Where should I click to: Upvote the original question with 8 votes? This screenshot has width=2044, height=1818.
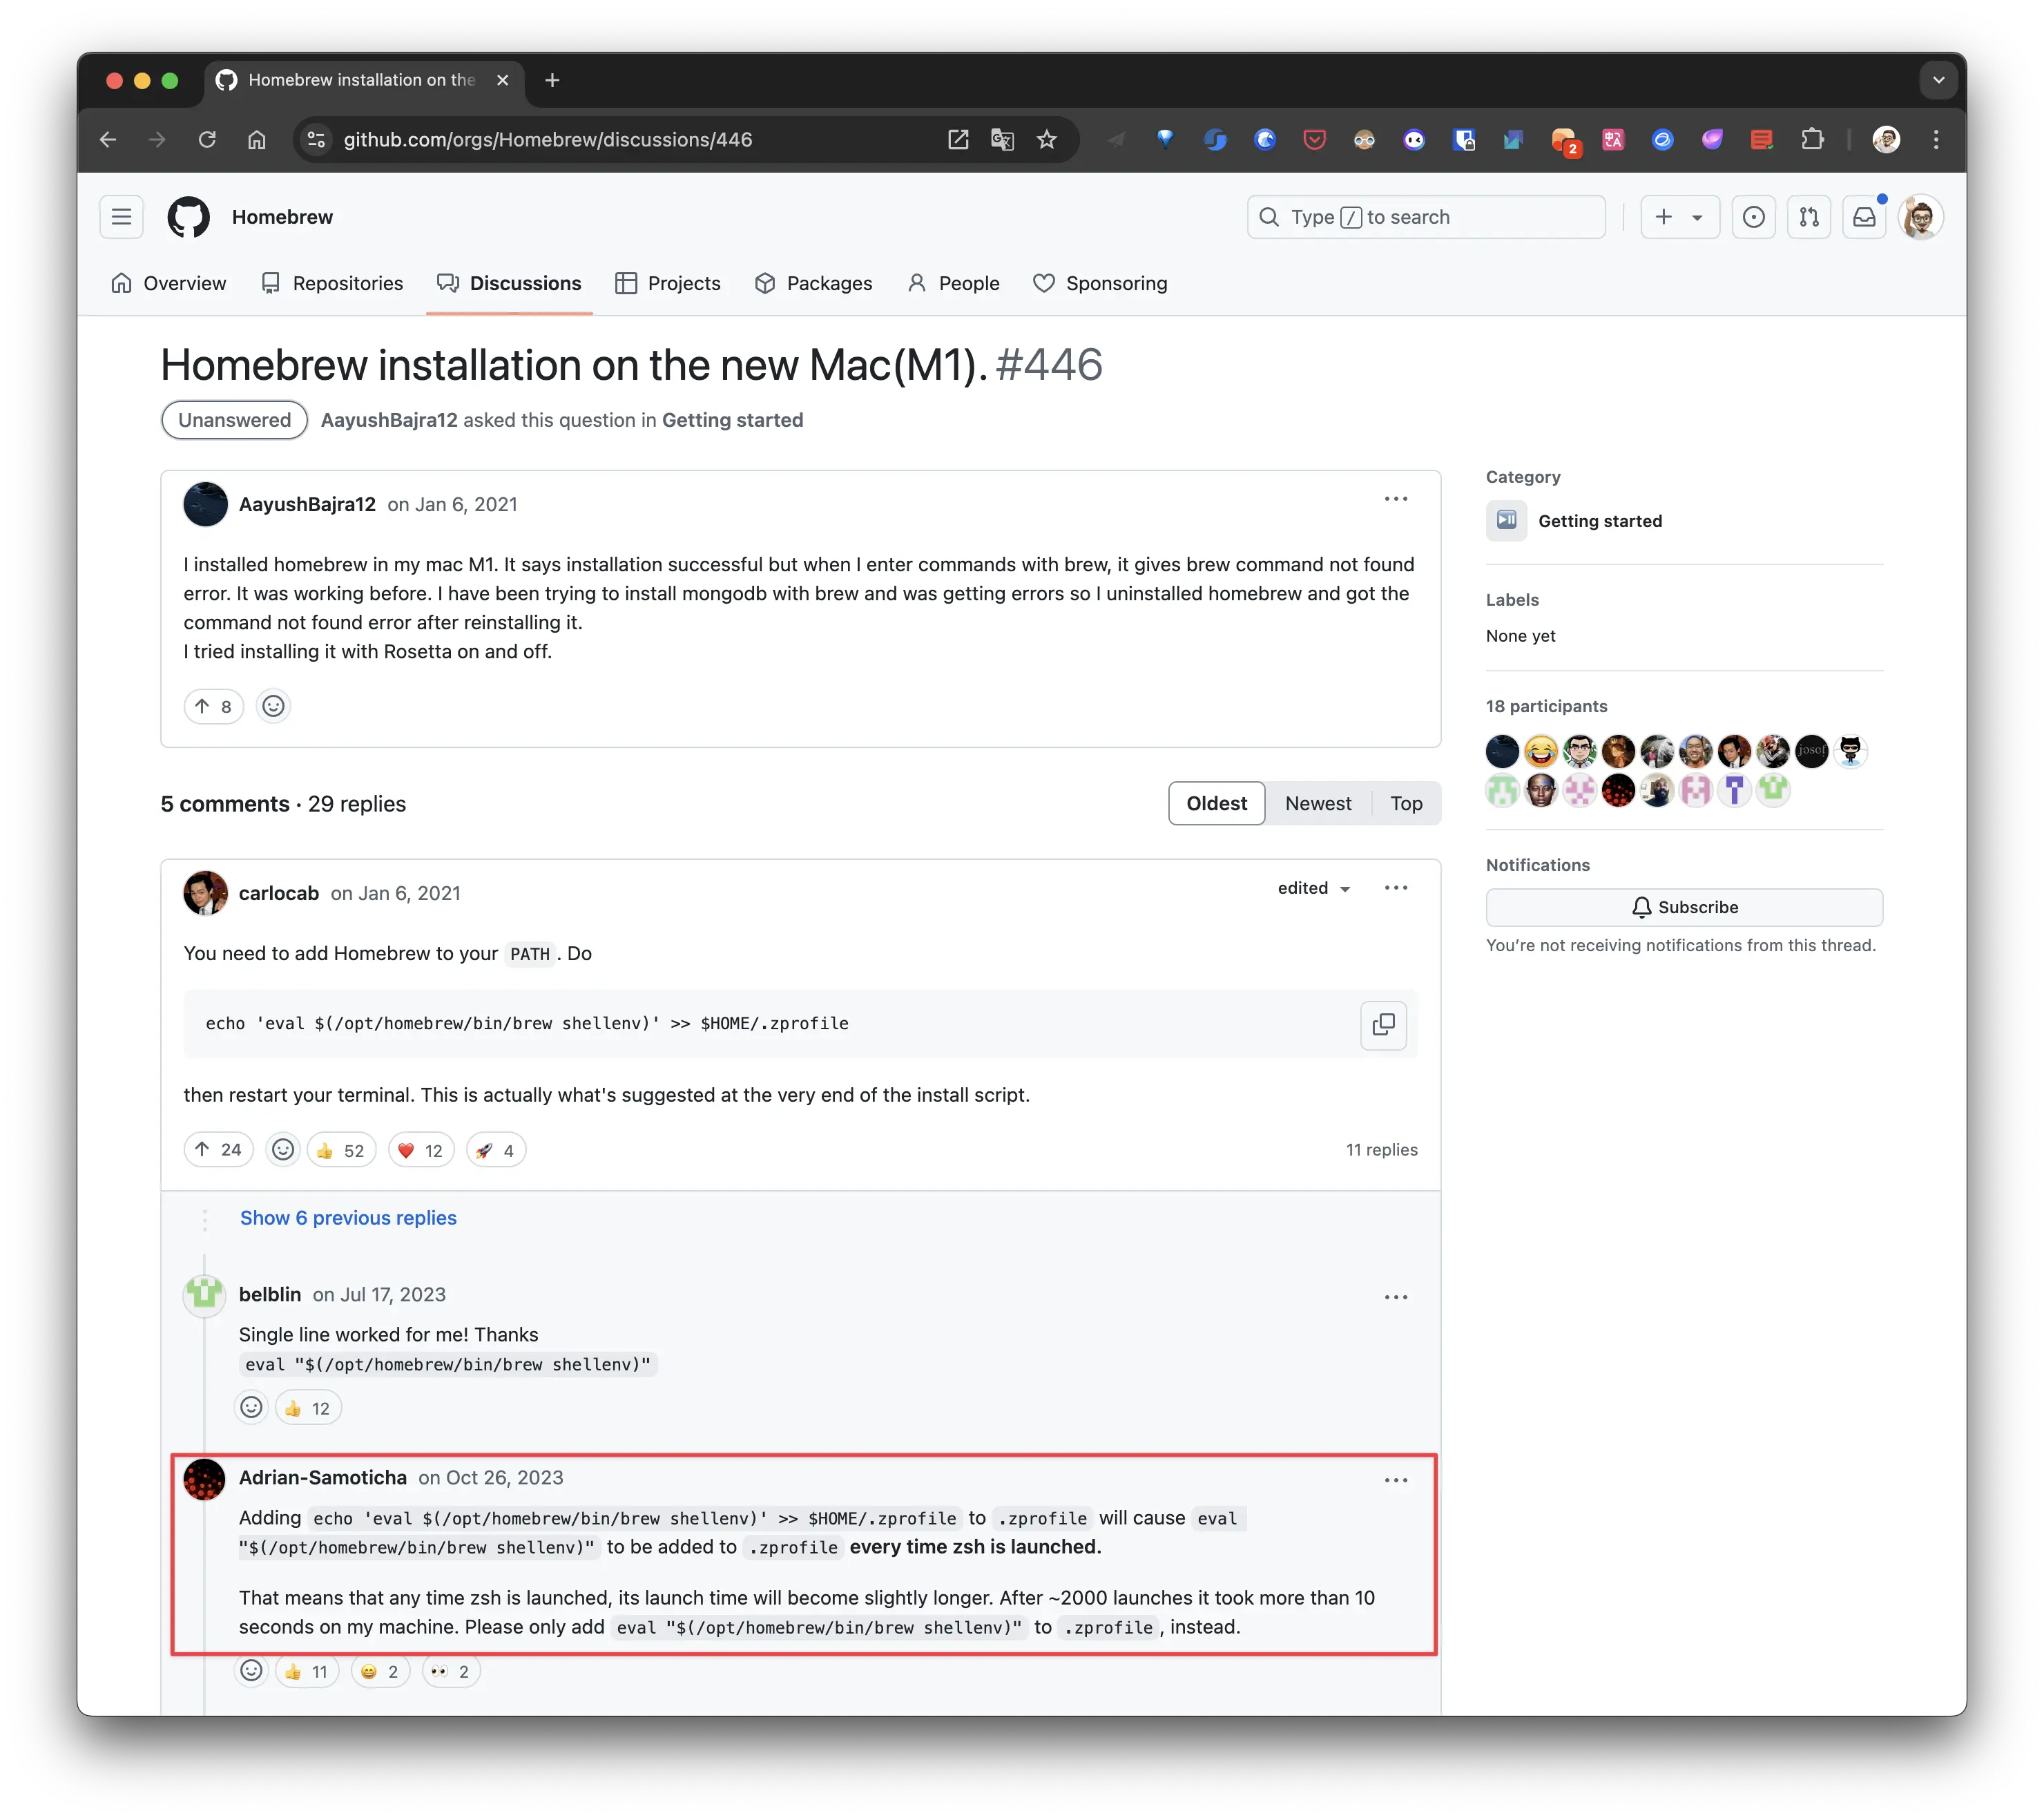point(213,706)
